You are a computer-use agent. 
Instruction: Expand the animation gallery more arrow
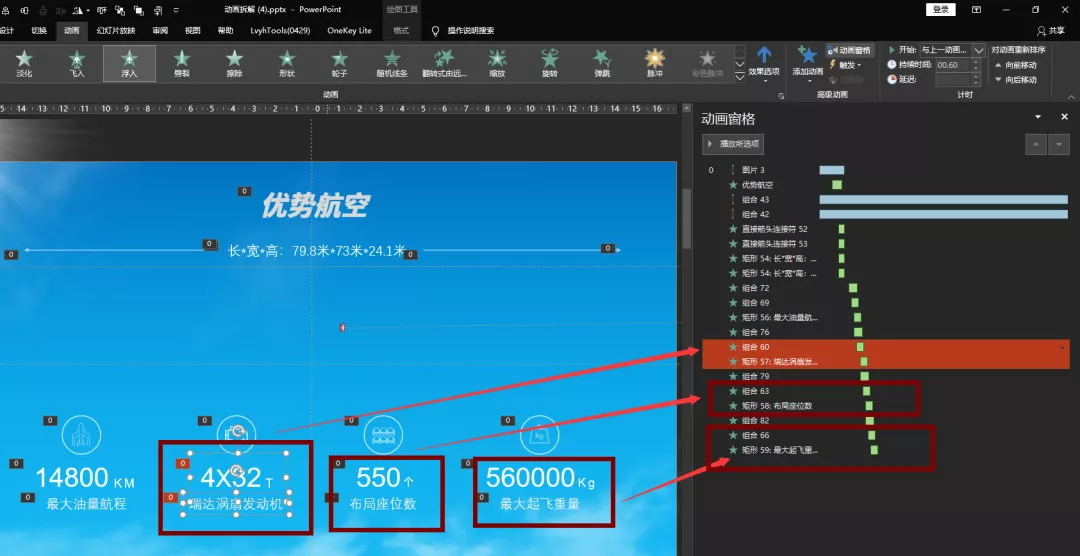740,76
